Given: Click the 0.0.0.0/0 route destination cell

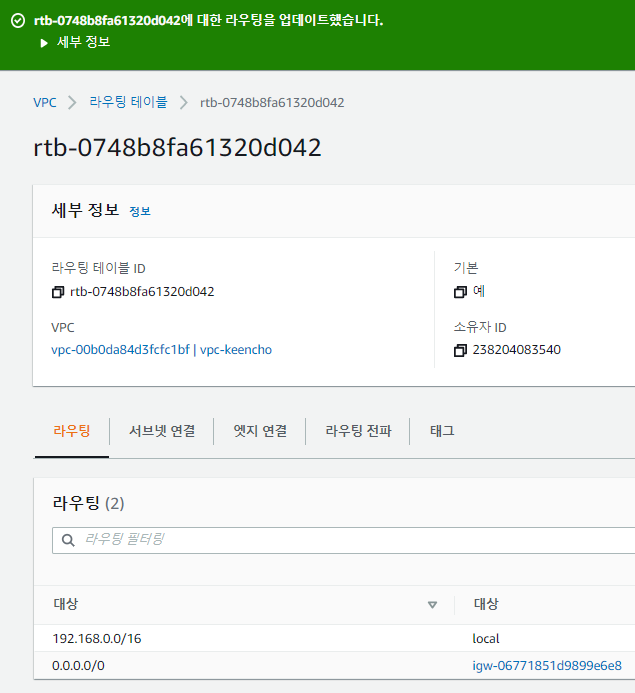Looking at the screenshot, I should 78,666.
